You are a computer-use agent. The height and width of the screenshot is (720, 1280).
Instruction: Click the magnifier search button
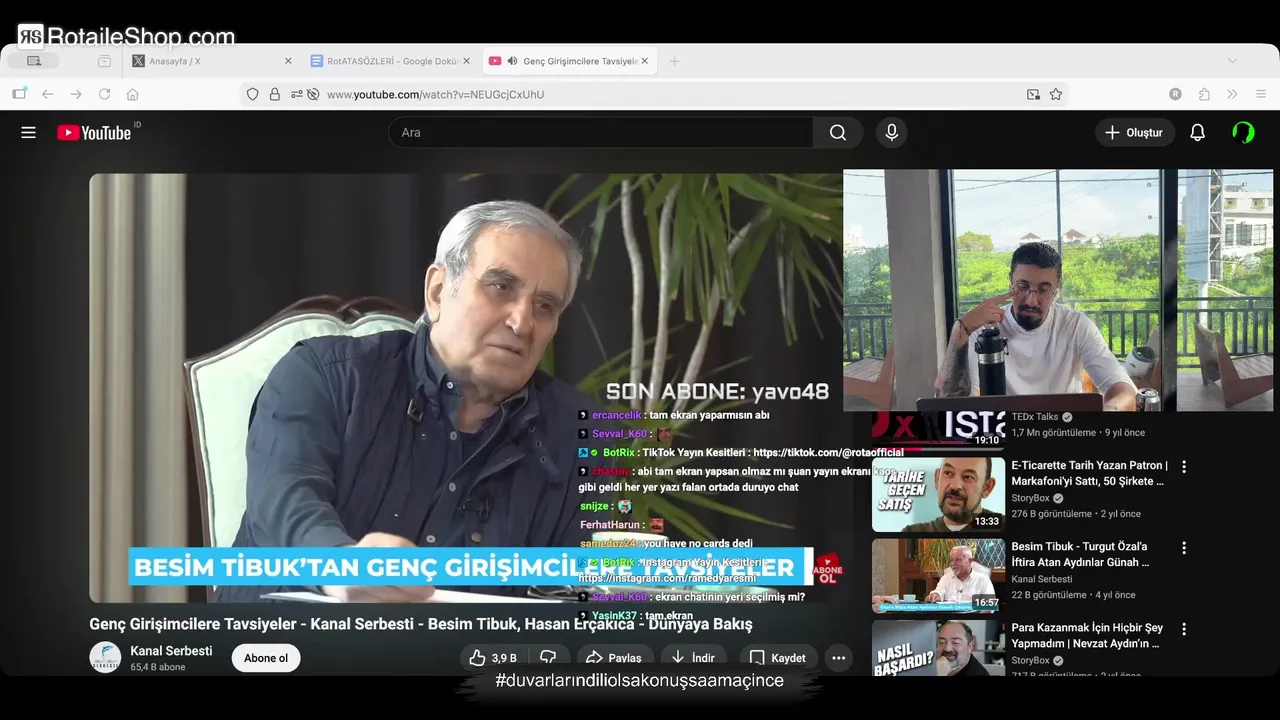(838, 132)
